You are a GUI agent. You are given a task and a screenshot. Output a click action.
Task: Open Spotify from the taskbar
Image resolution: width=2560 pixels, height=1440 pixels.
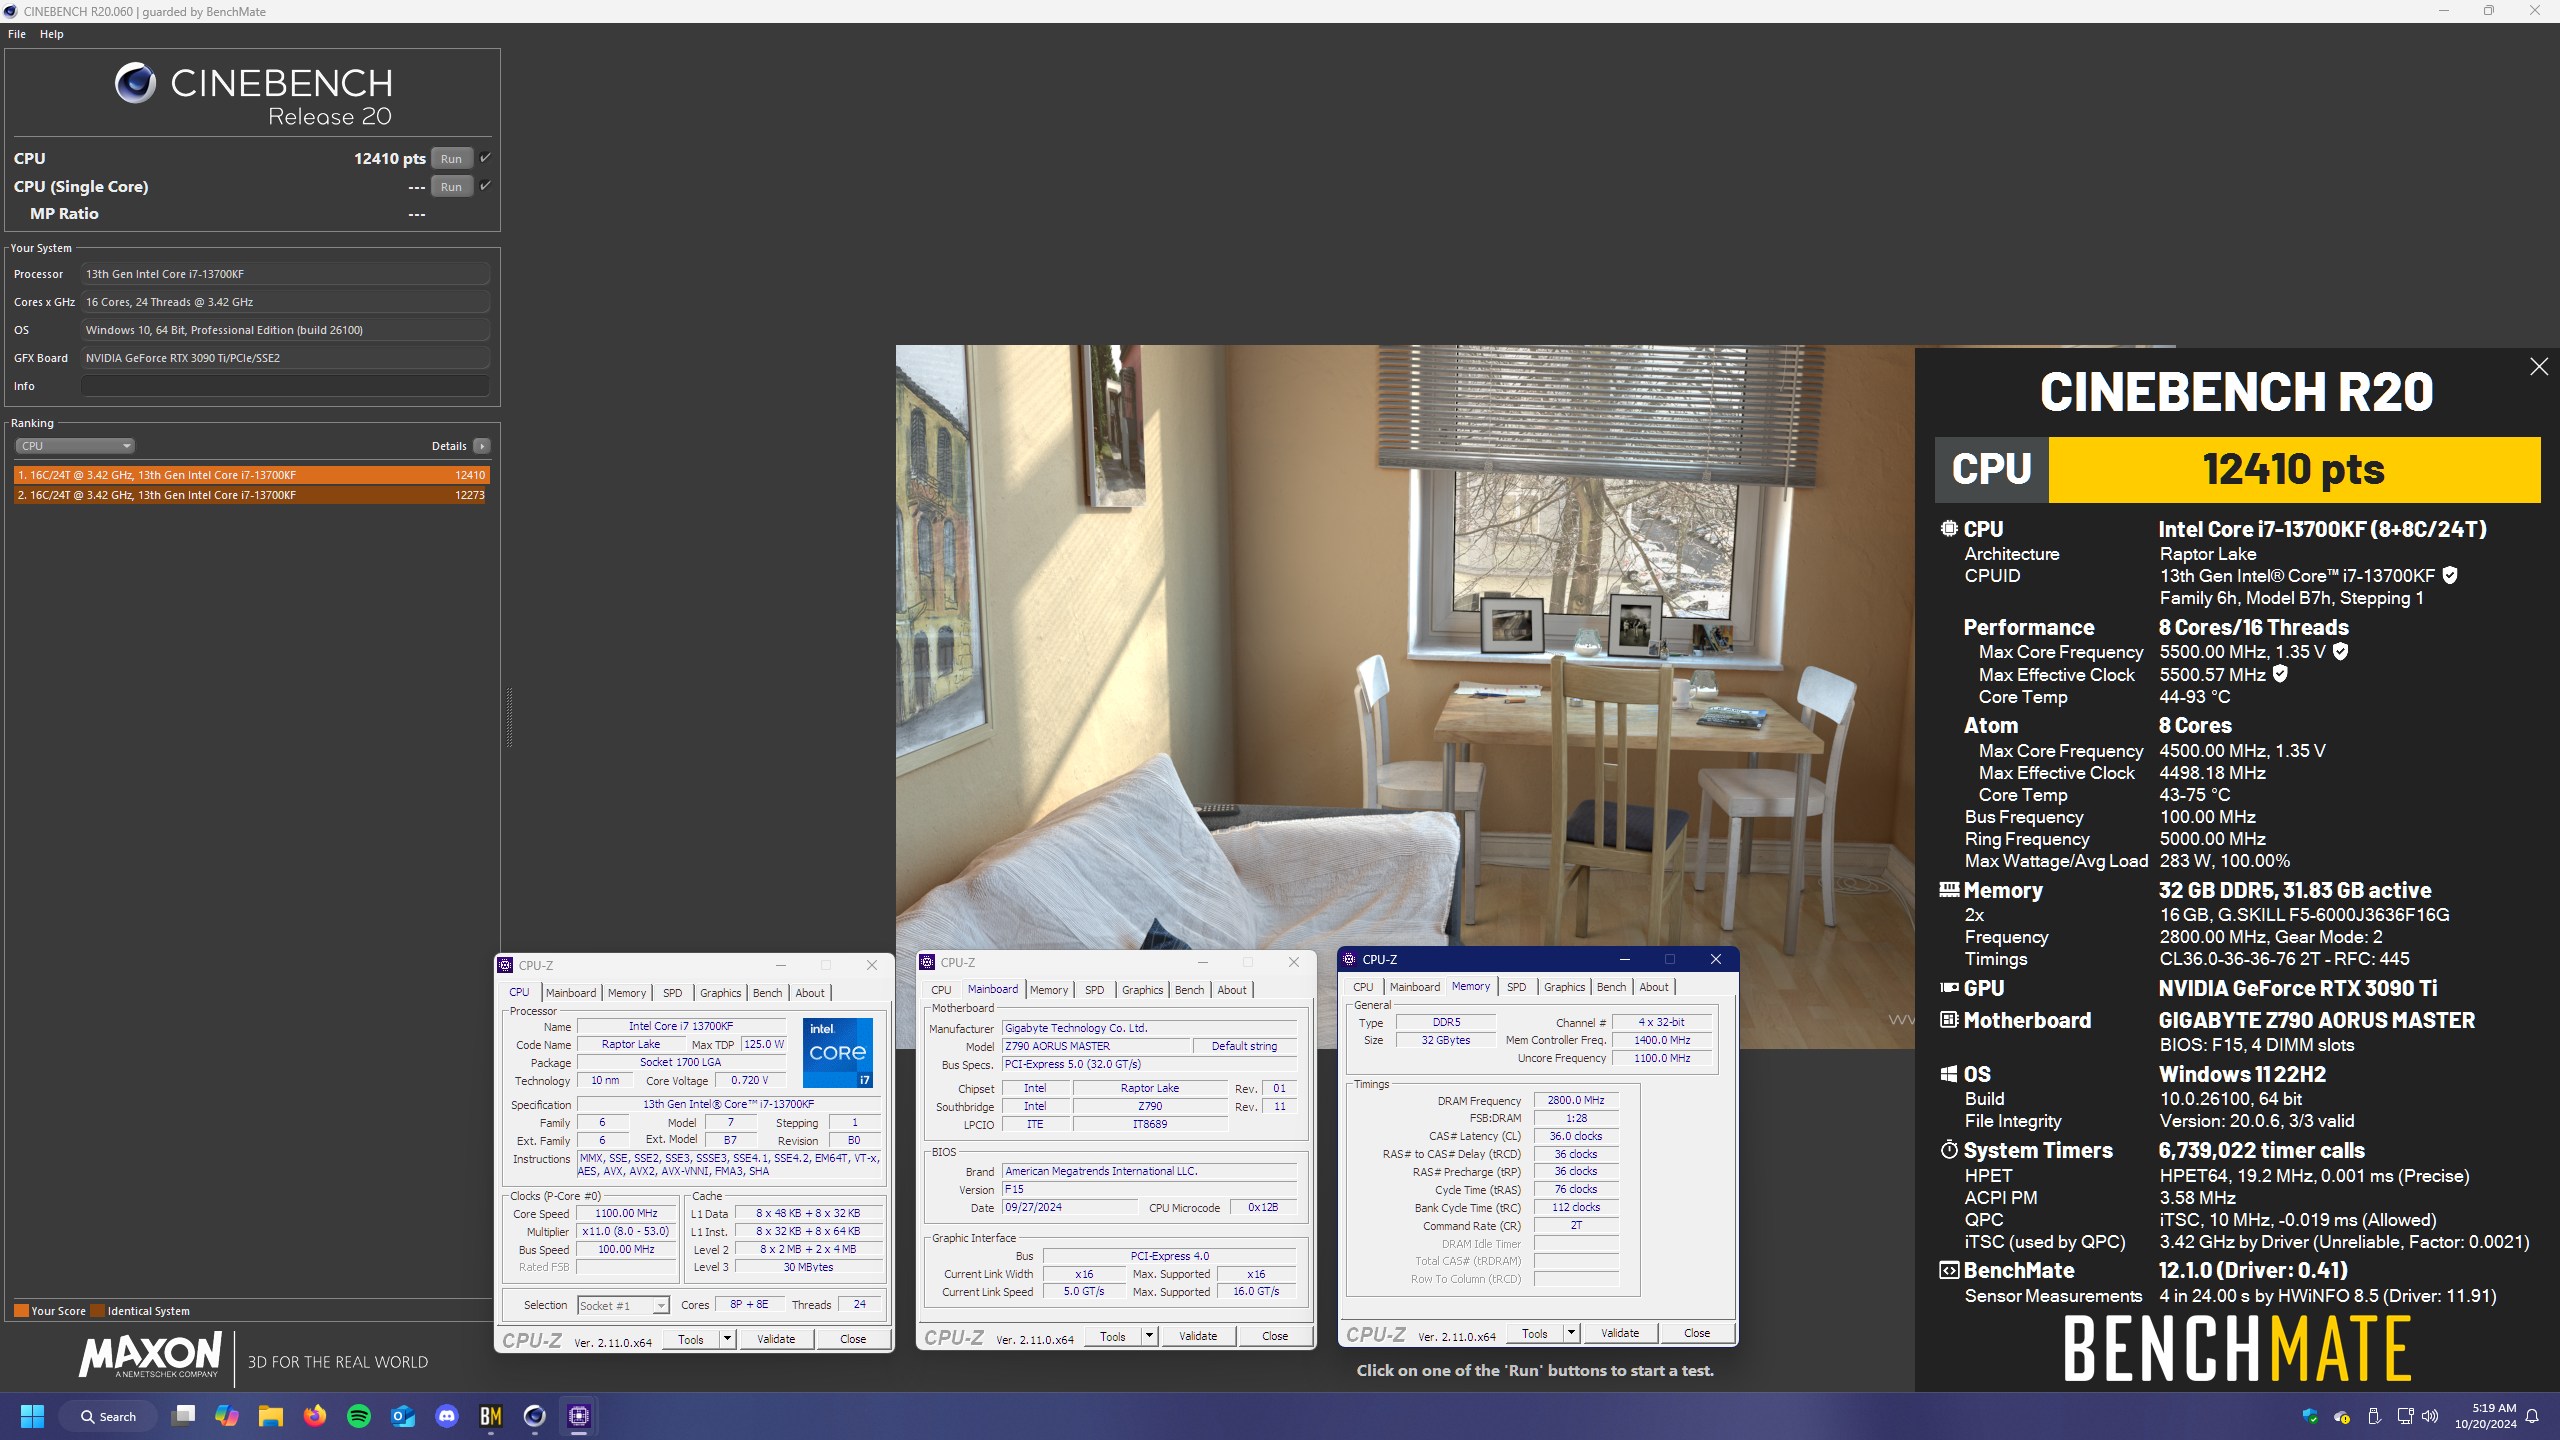click(359, 1416)
